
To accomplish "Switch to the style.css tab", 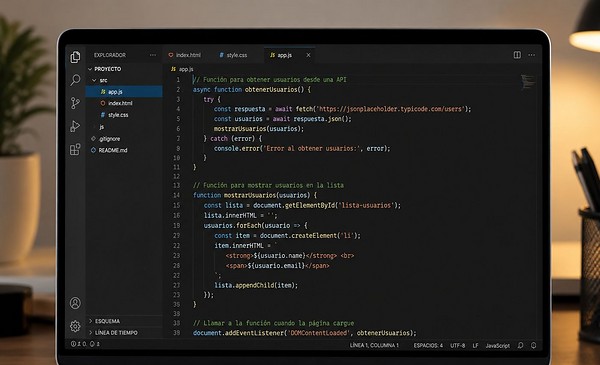I will tap(233, 55).
